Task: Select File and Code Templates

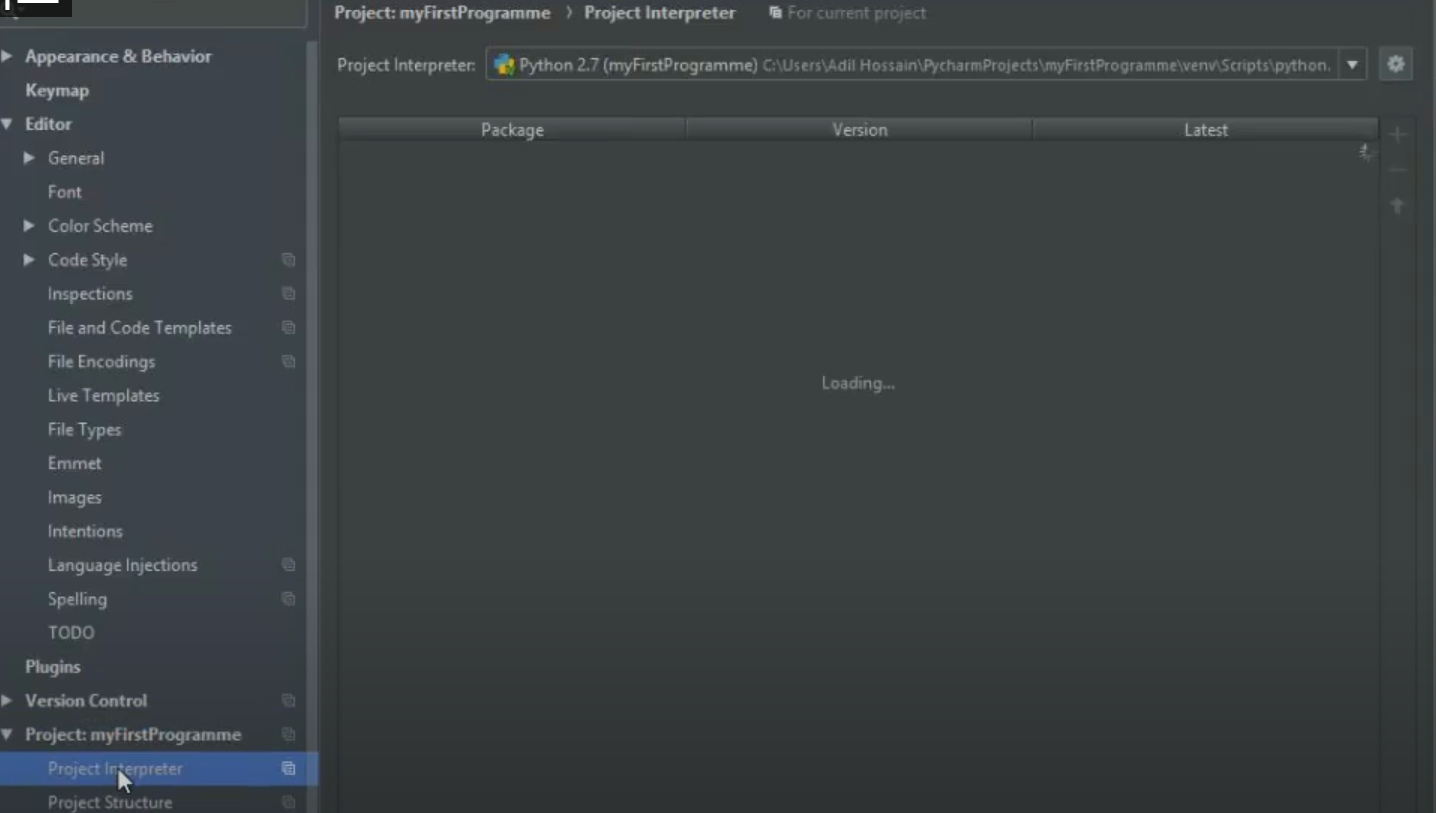Action: [x=140, y=328]
